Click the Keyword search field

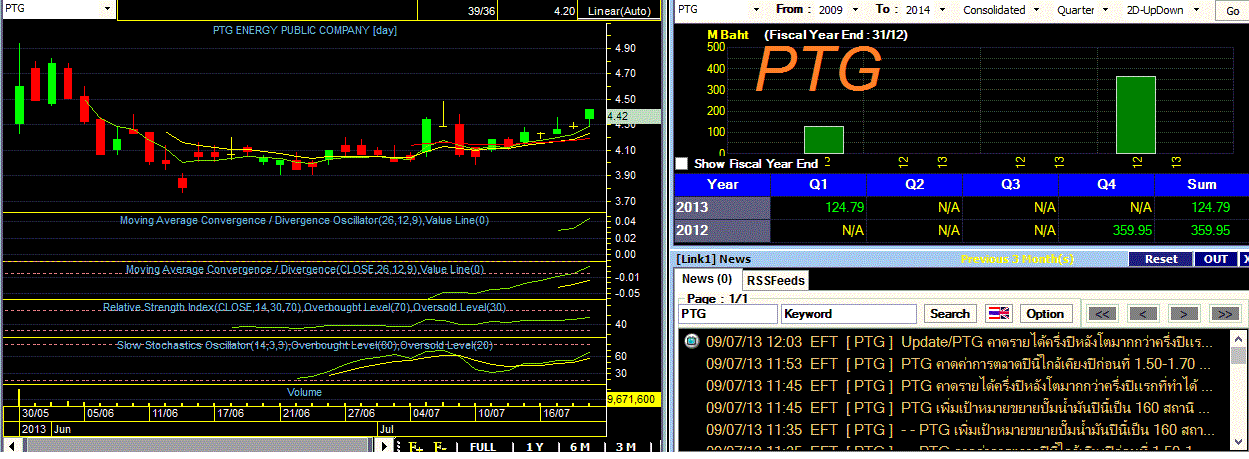point(848,314)
